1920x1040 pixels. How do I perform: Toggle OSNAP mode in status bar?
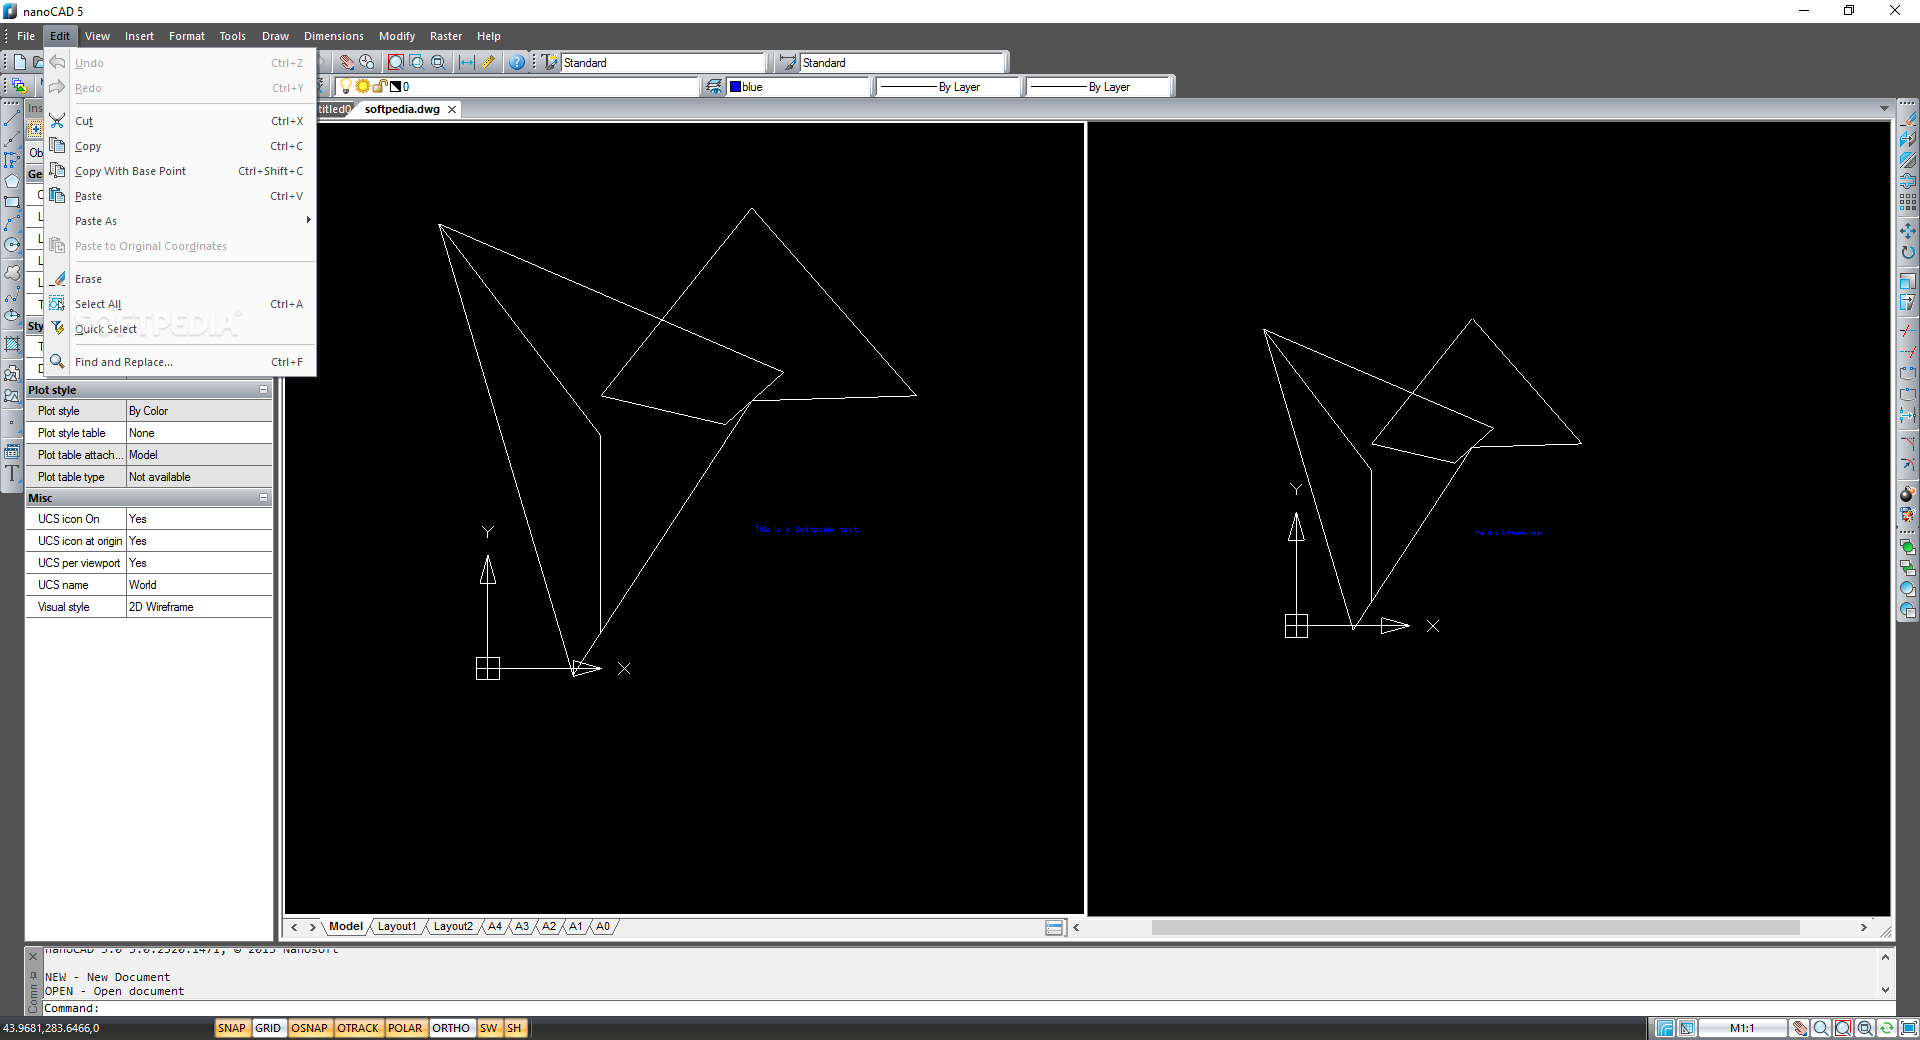point(310,1028)
